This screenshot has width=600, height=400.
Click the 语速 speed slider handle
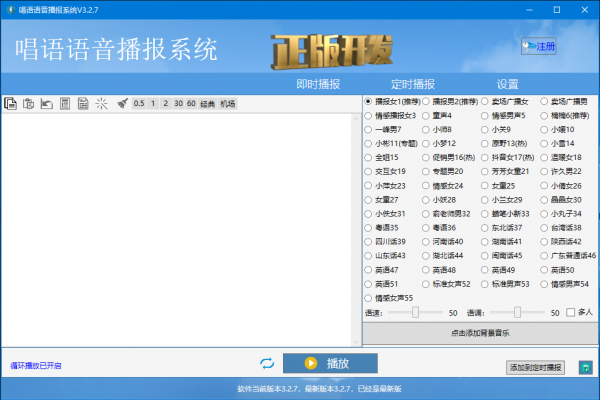415,312
